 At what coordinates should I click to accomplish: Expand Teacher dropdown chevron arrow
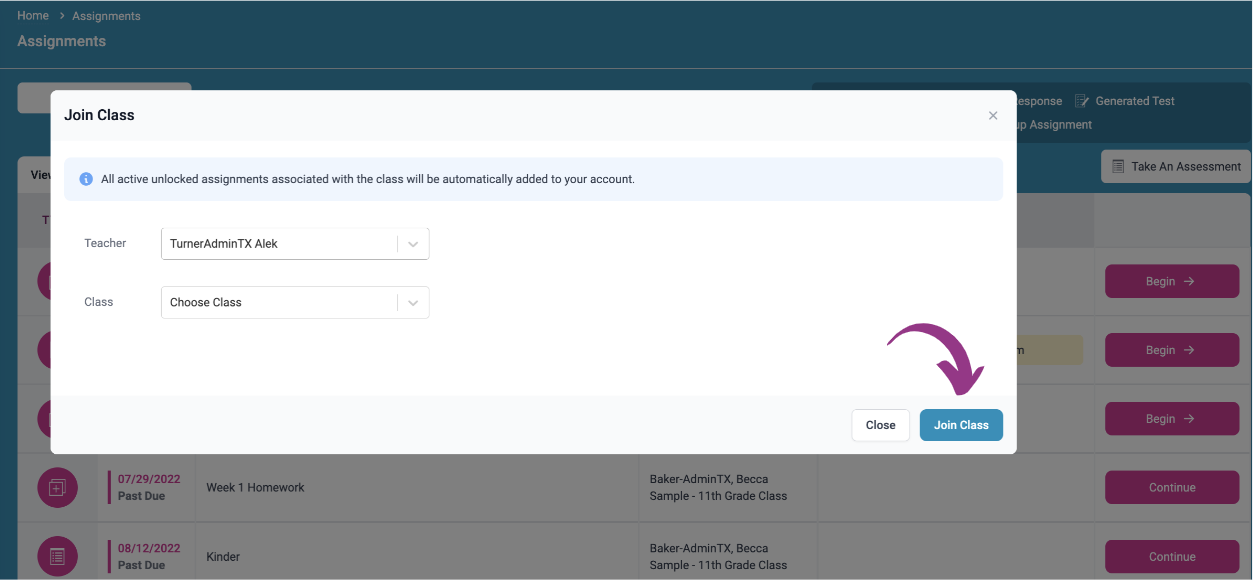coord(413,244)
